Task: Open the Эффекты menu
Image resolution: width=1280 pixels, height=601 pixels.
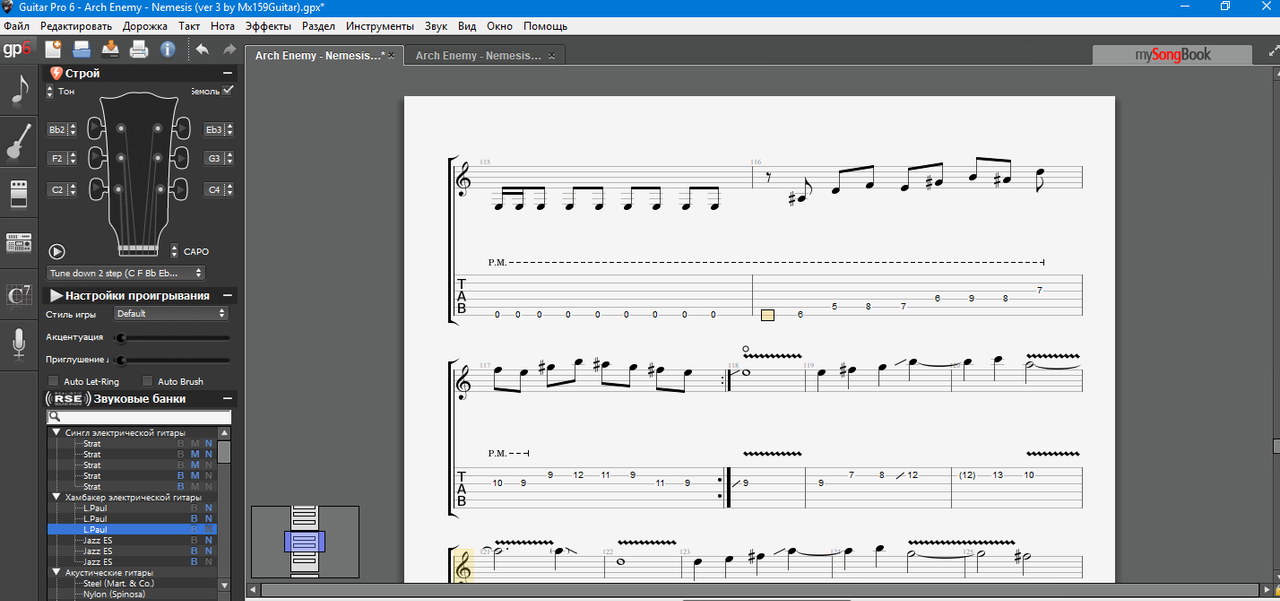Action: click(269, 26)
